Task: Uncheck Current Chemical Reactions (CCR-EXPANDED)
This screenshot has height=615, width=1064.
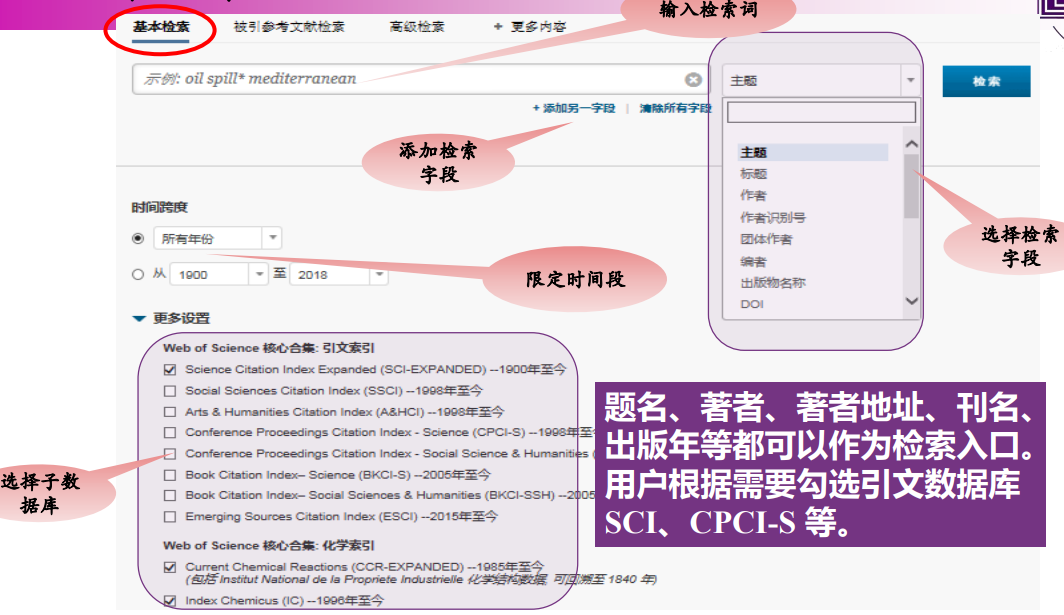Action: coord(170,567)
